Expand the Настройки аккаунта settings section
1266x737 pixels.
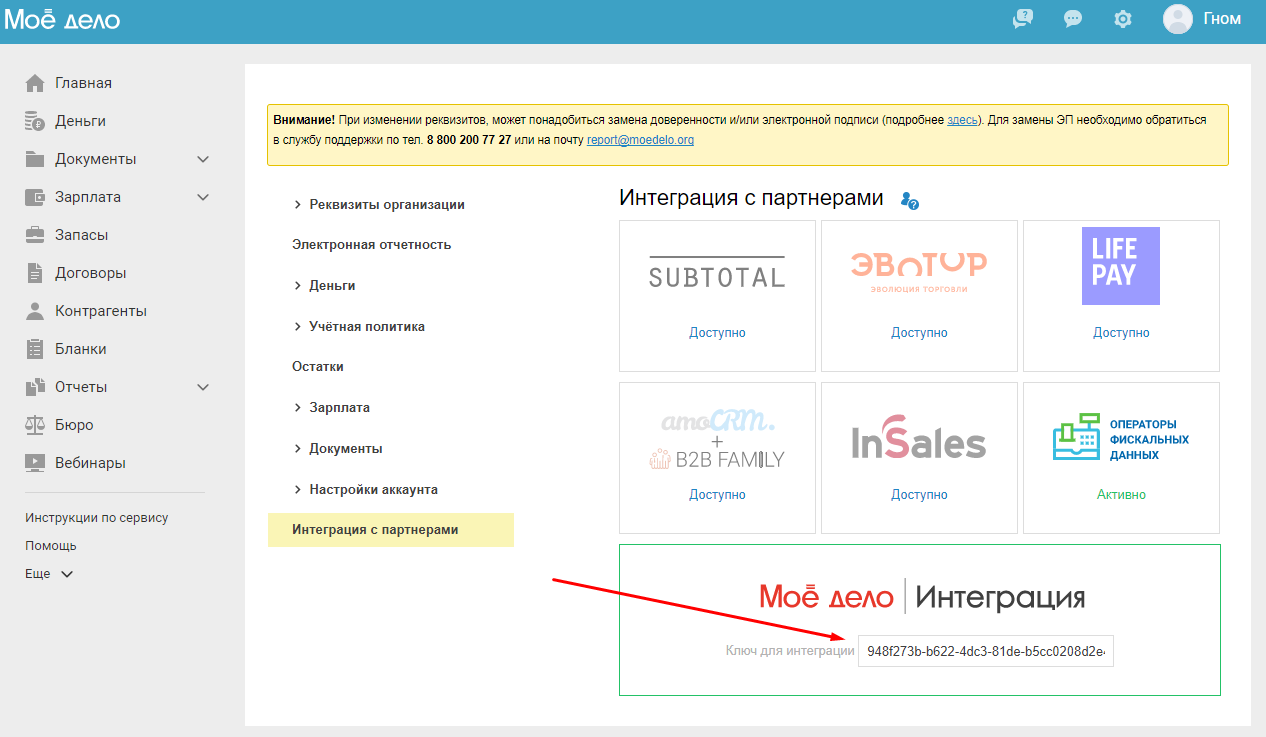365,489
